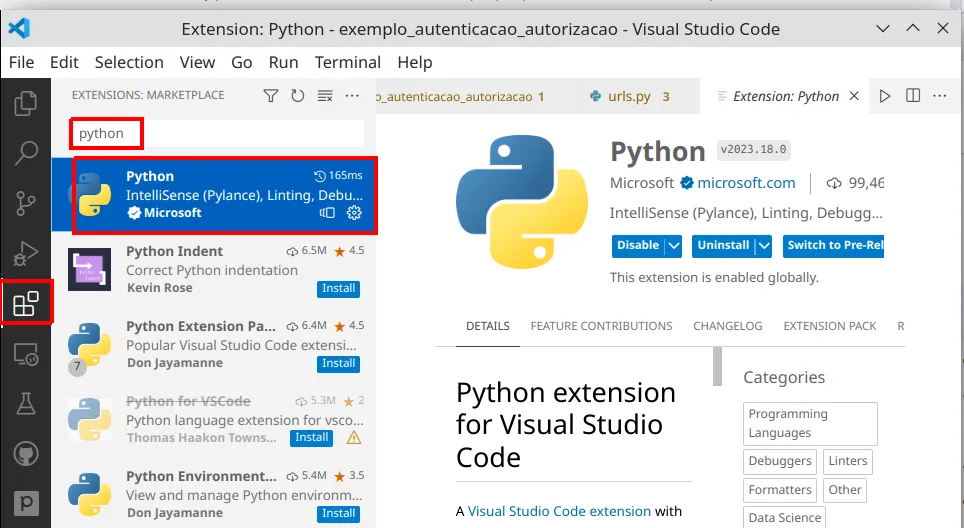Select the EXTENSION PACK tab
This screenshot has width=964, height=528.
click(829, 326)
